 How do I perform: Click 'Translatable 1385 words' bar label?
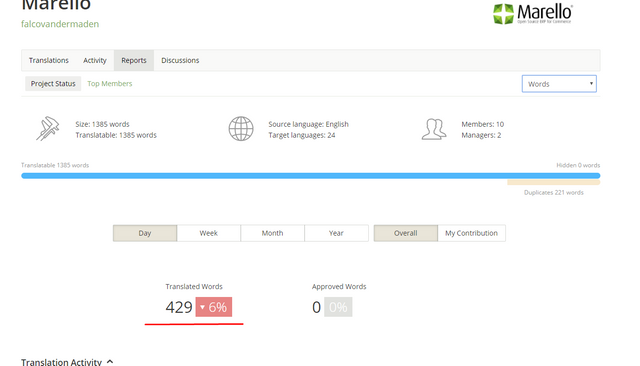(55, 165)
